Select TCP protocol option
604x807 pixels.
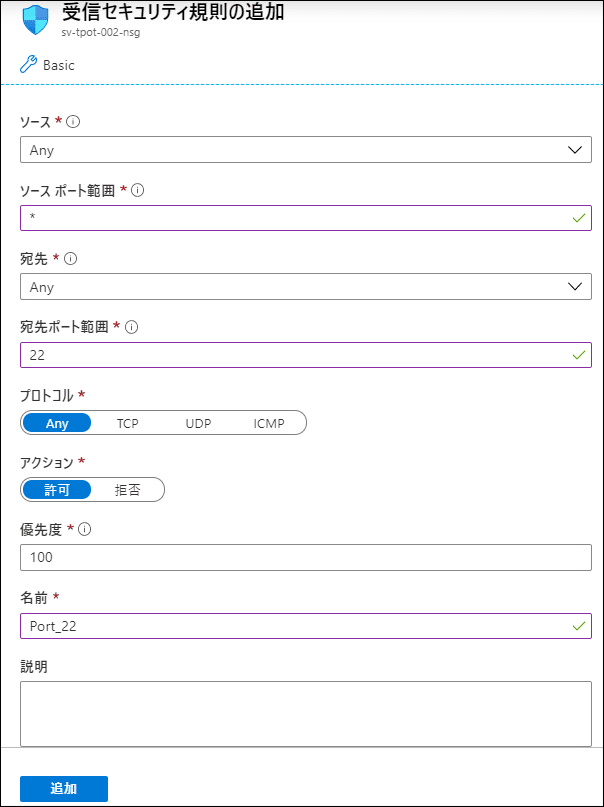tap(128, 423)
